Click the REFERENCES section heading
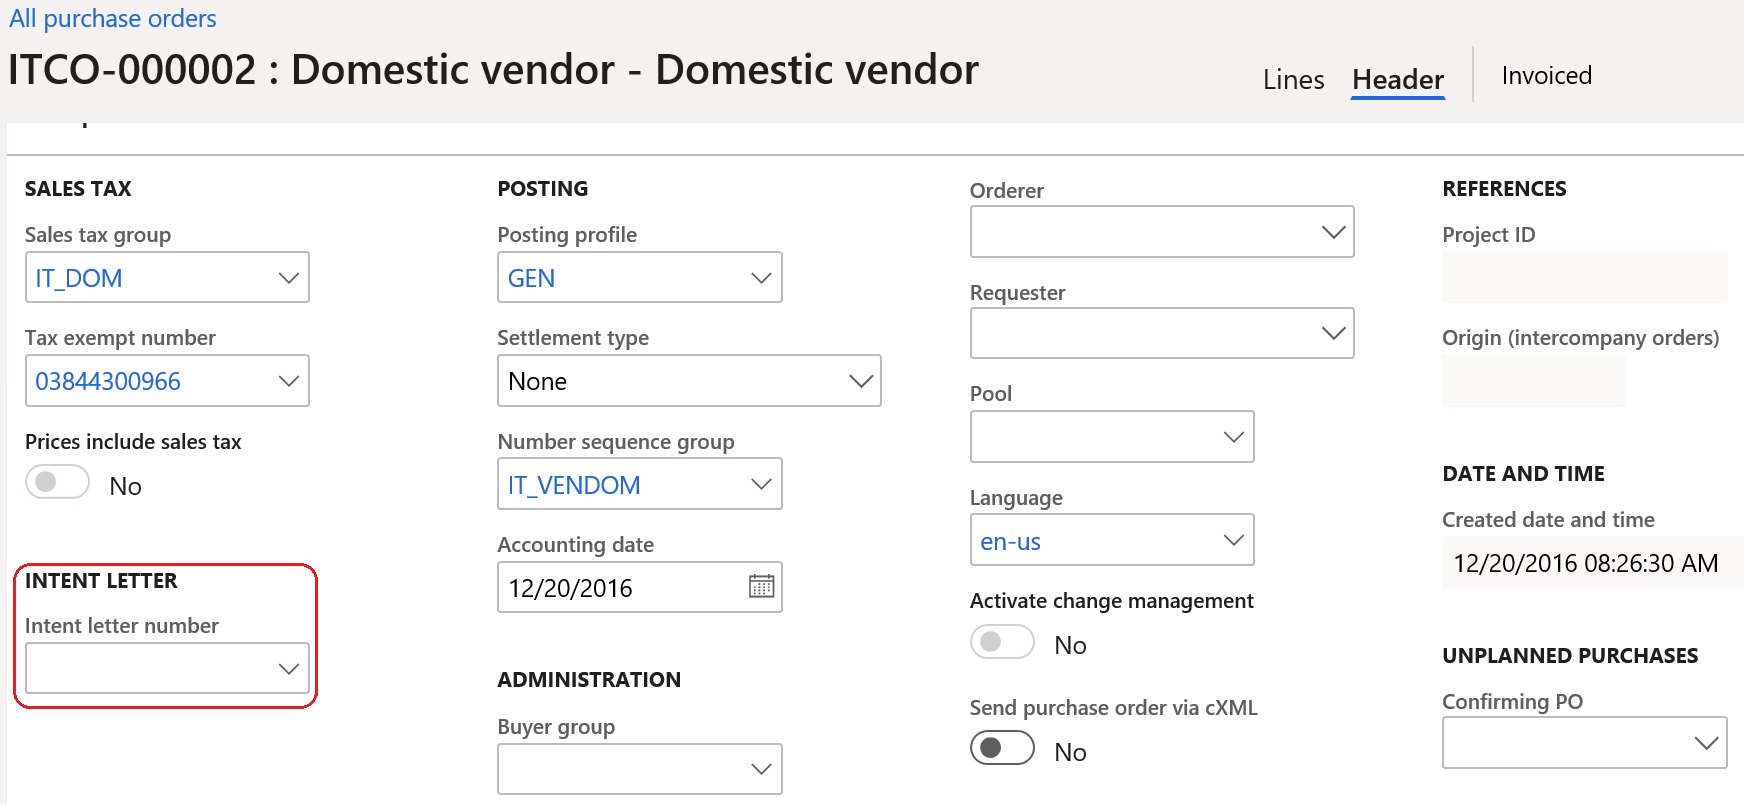 (1504, 189)
